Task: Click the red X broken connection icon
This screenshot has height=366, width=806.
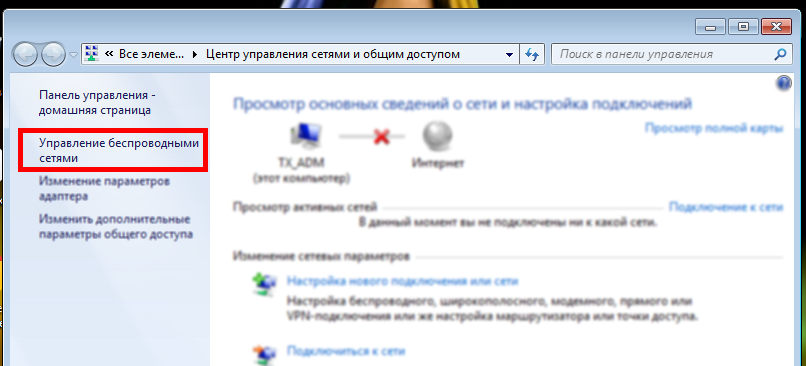Action: (381, 137)
